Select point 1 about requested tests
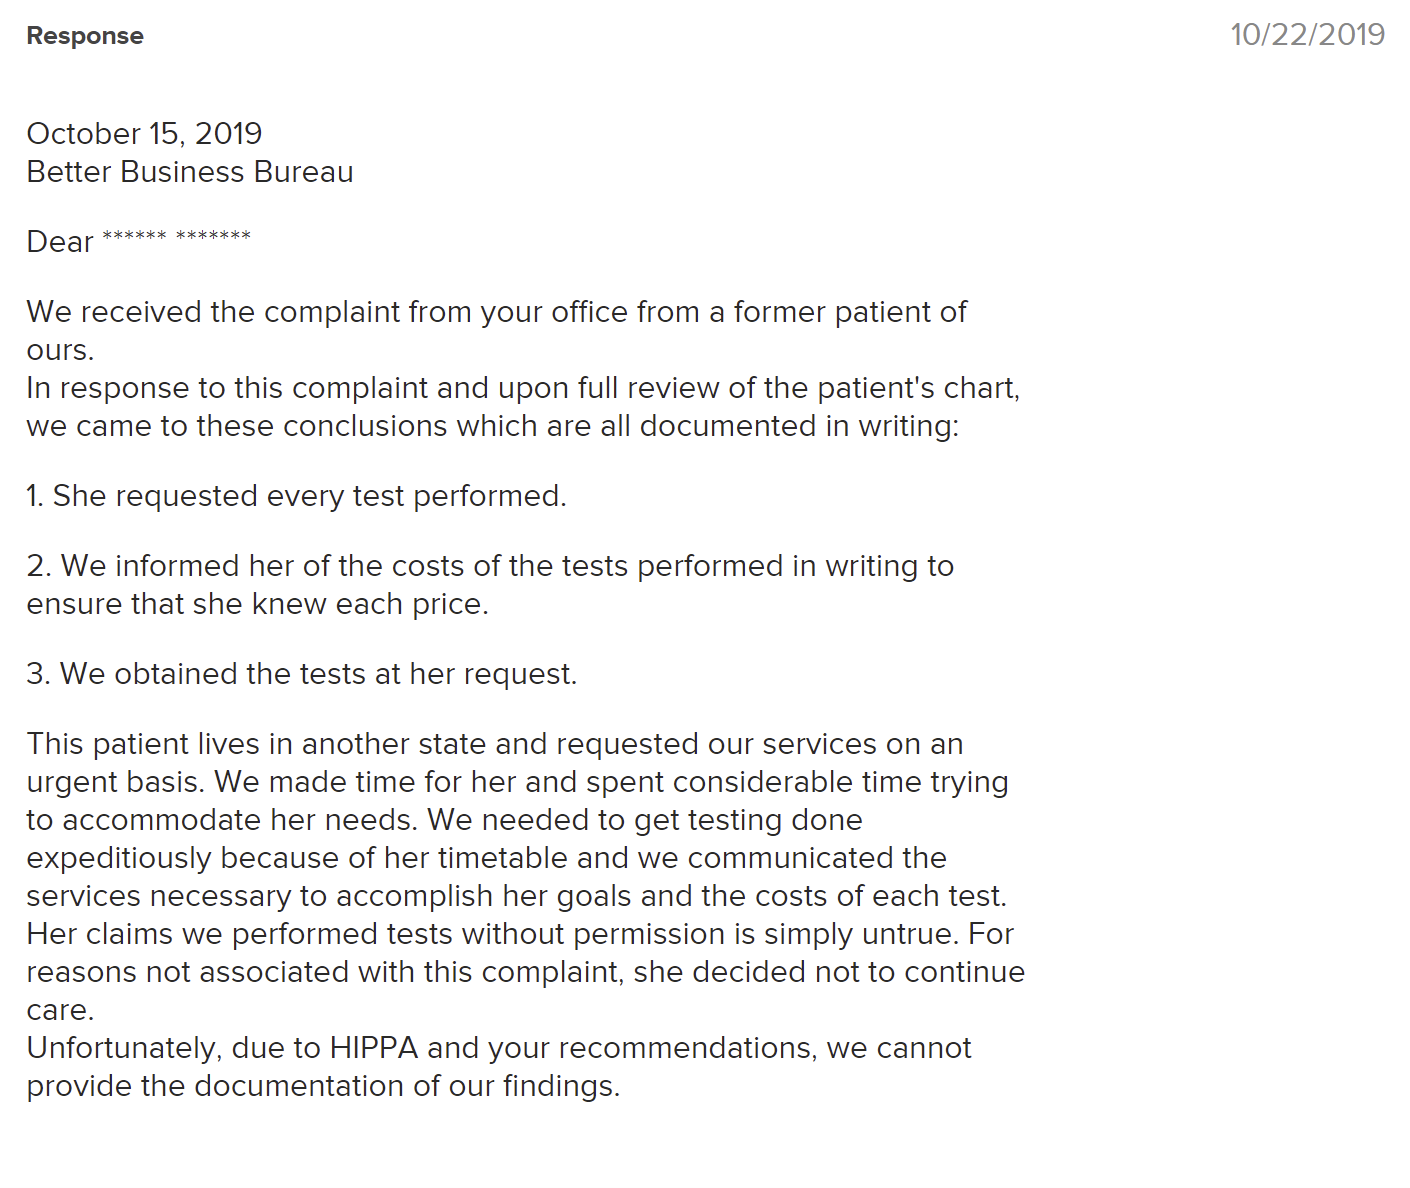Screen dimensions: 1410x1188 [x=296, y=496]
